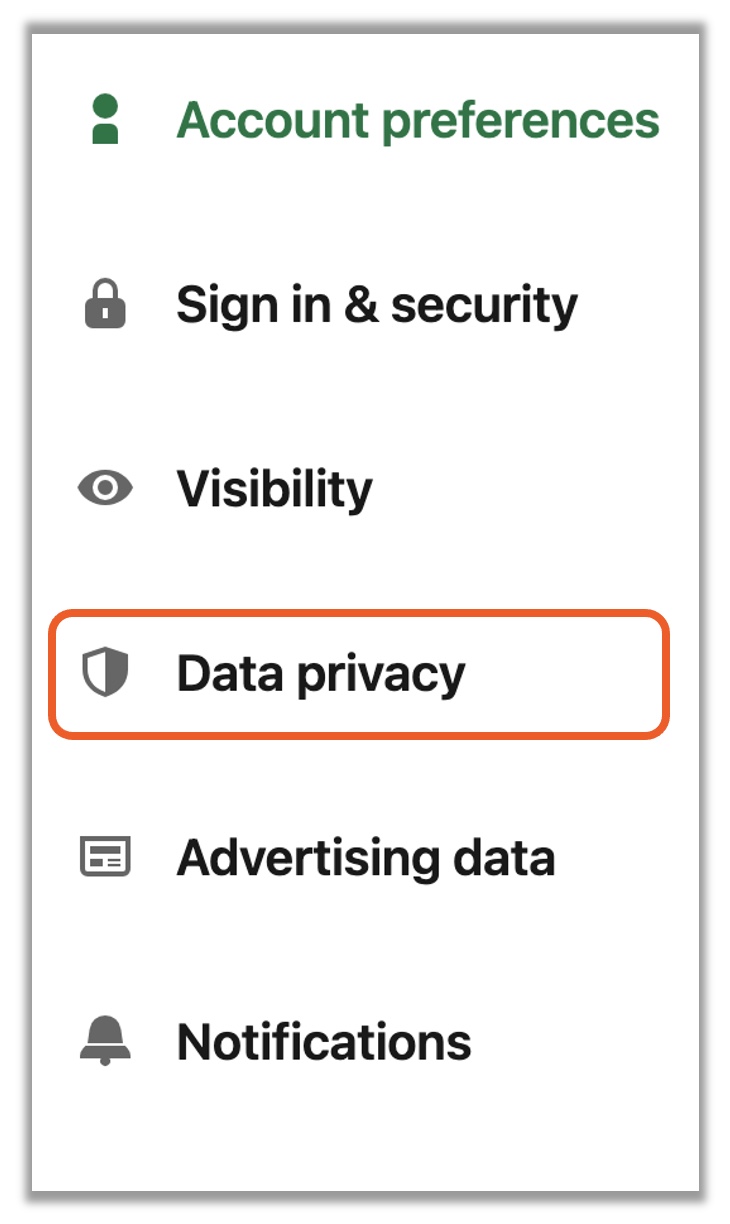Select the Visibility menu item
This screenshot has height=1224, width=730.
365,488
